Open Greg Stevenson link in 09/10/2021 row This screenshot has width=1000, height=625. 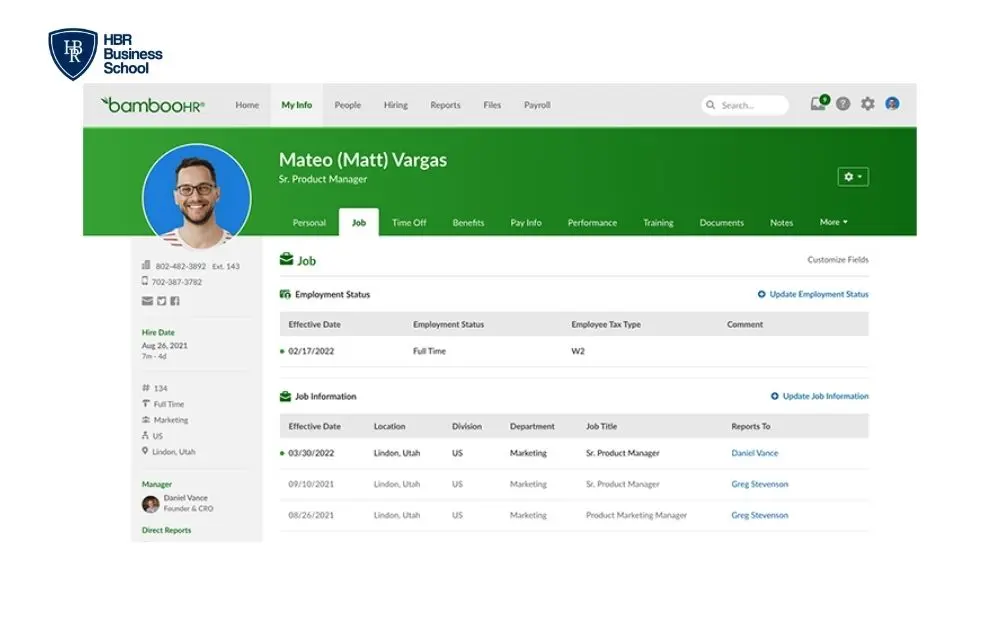click(760, 484)
